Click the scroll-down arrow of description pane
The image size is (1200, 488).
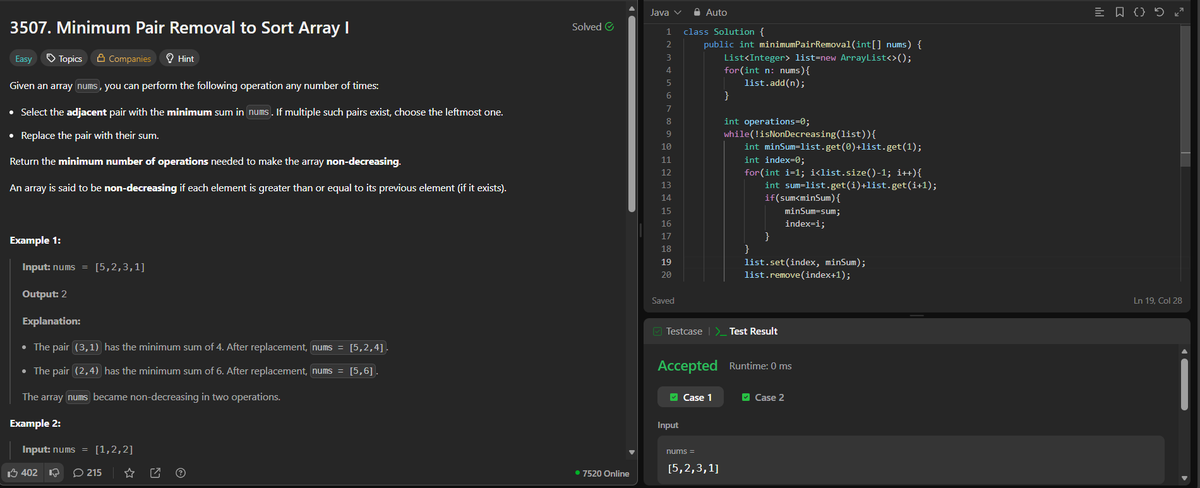pos(631,450)
